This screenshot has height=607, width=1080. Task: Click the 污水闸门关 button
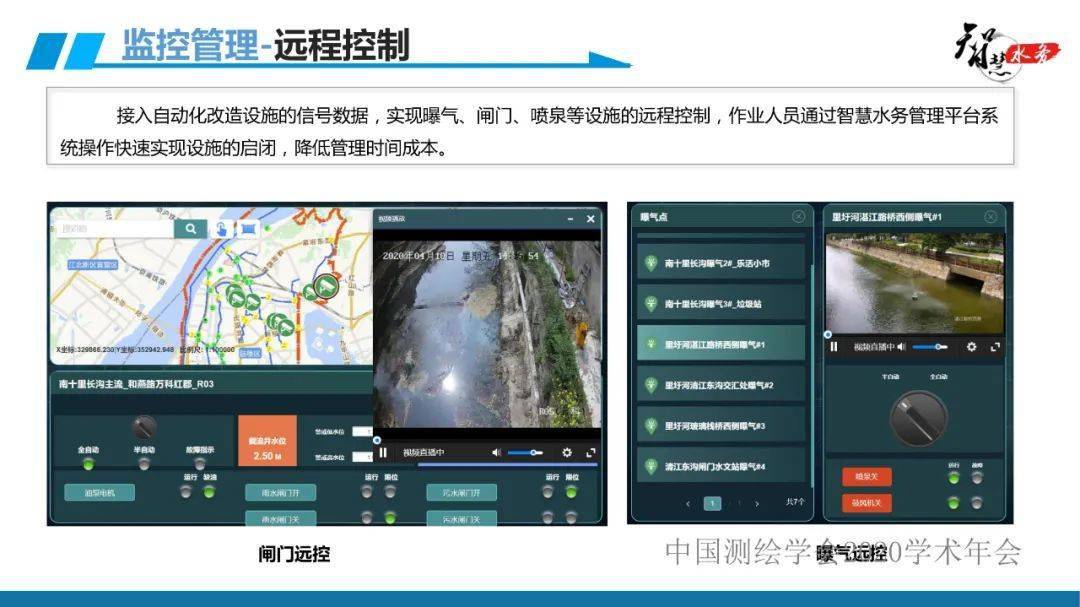[x=461, y=518]
